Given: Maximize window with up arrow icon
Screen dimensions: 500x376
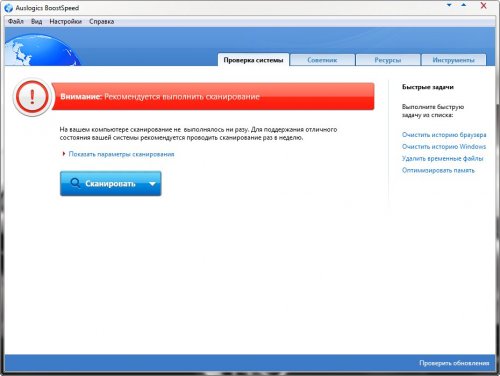Looking at the screenshot, I should click(x=464, y=5).
